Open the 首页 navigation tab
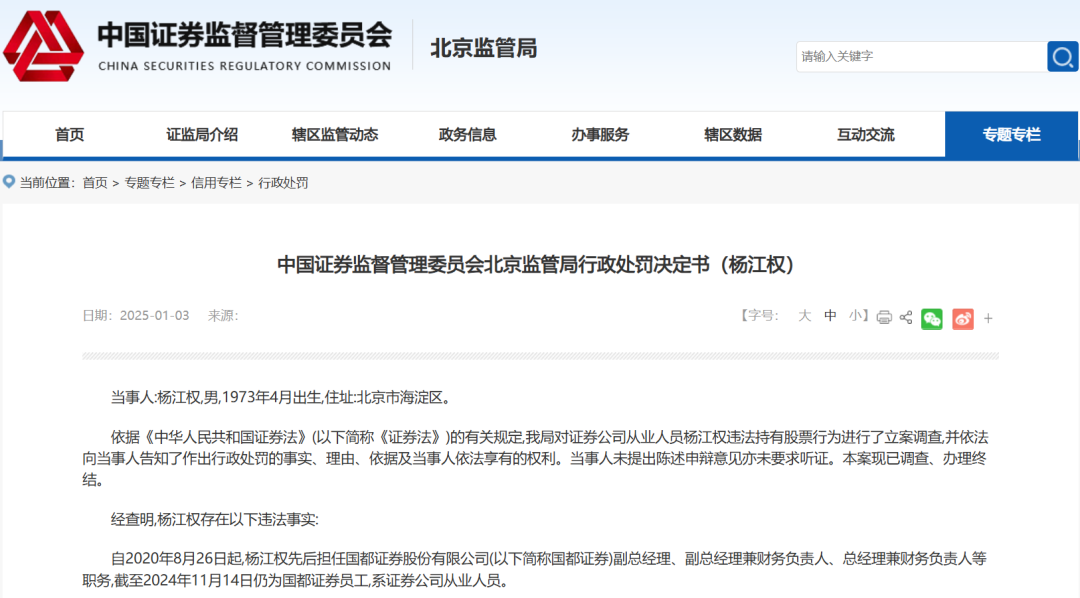Viewport: 1080px width, 598px height. (70, 134)
